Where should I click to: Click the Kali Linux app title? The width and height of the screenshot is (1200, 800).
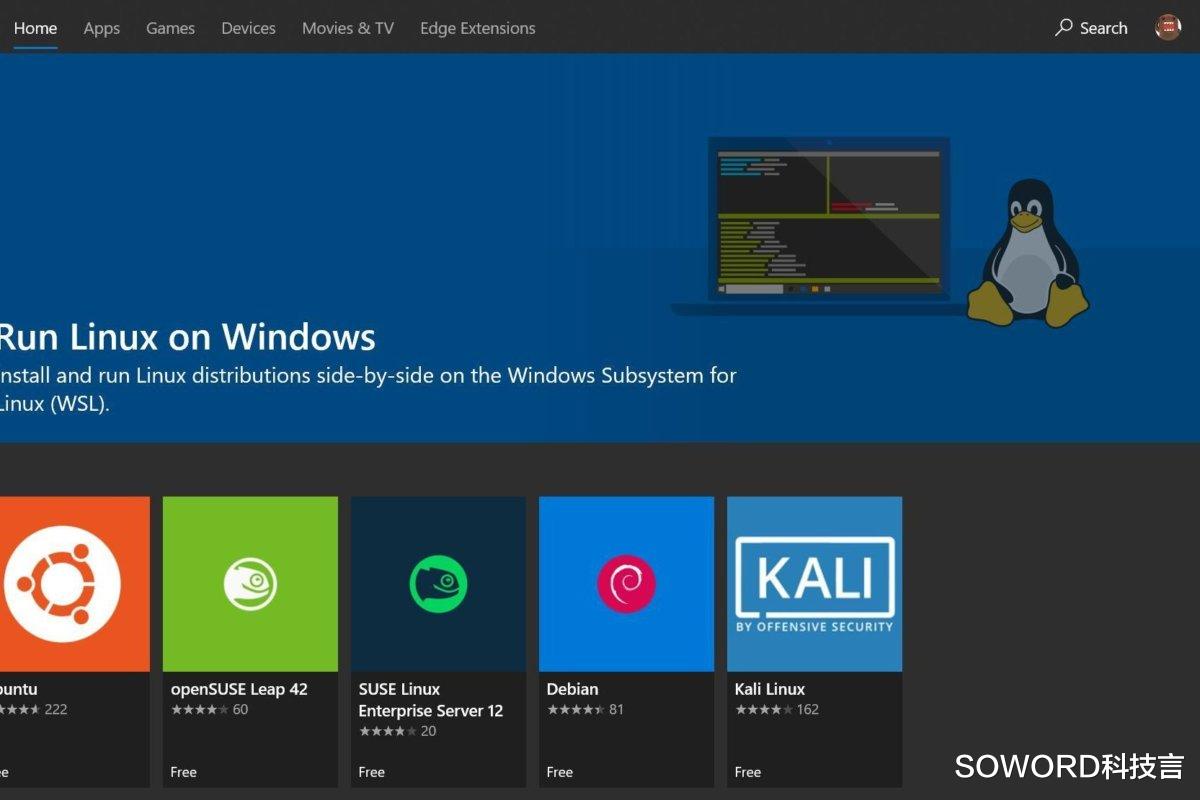770,689
